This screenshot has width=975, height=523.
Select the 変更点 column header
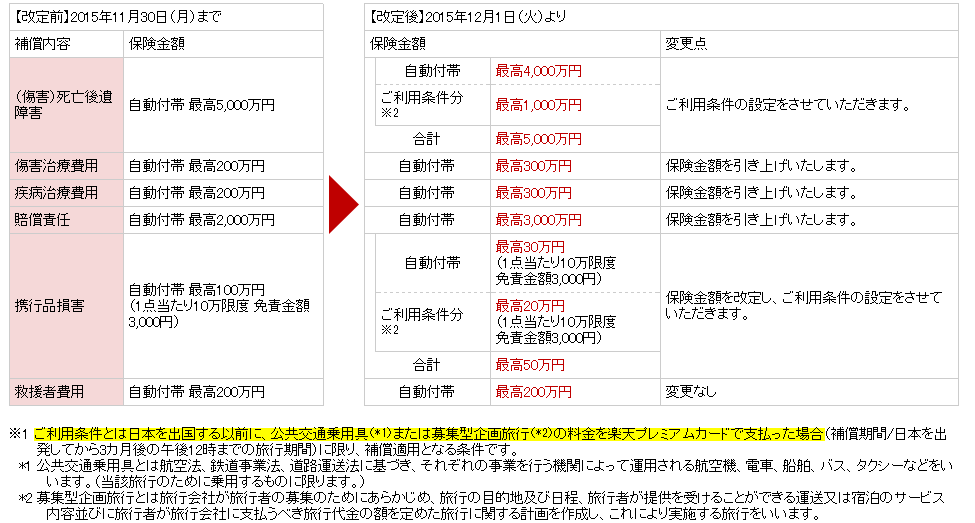click(809, 44)
